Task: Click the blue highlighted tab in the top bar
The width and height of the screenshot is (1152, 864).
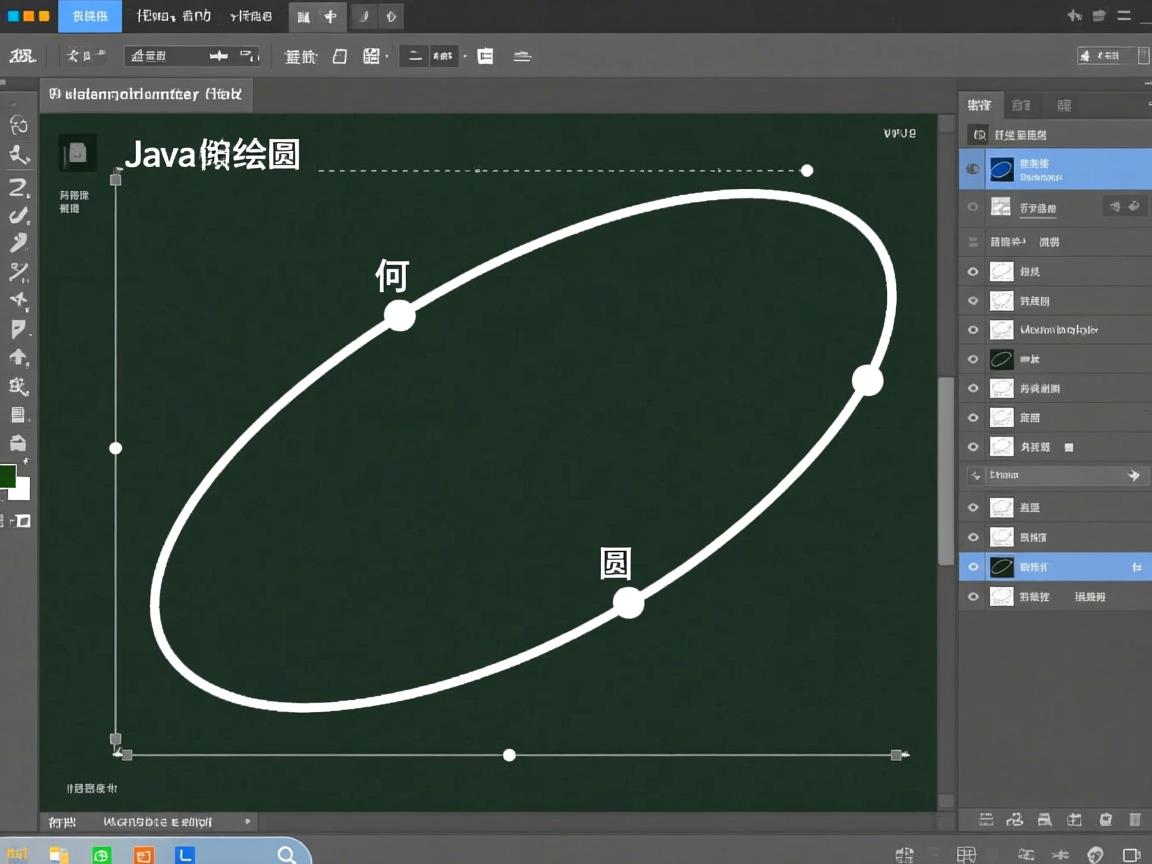Action: click(90, 16)
